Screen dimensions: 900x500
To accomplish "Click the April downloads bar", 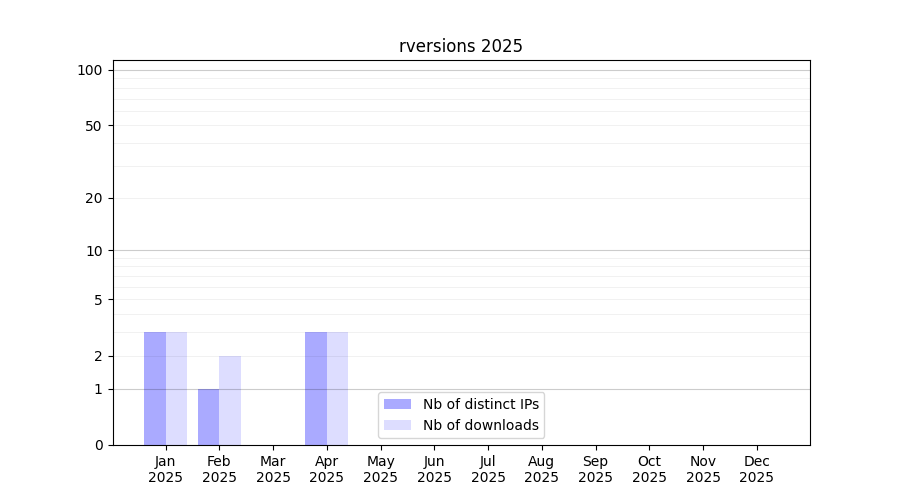I will coord(337,388).
